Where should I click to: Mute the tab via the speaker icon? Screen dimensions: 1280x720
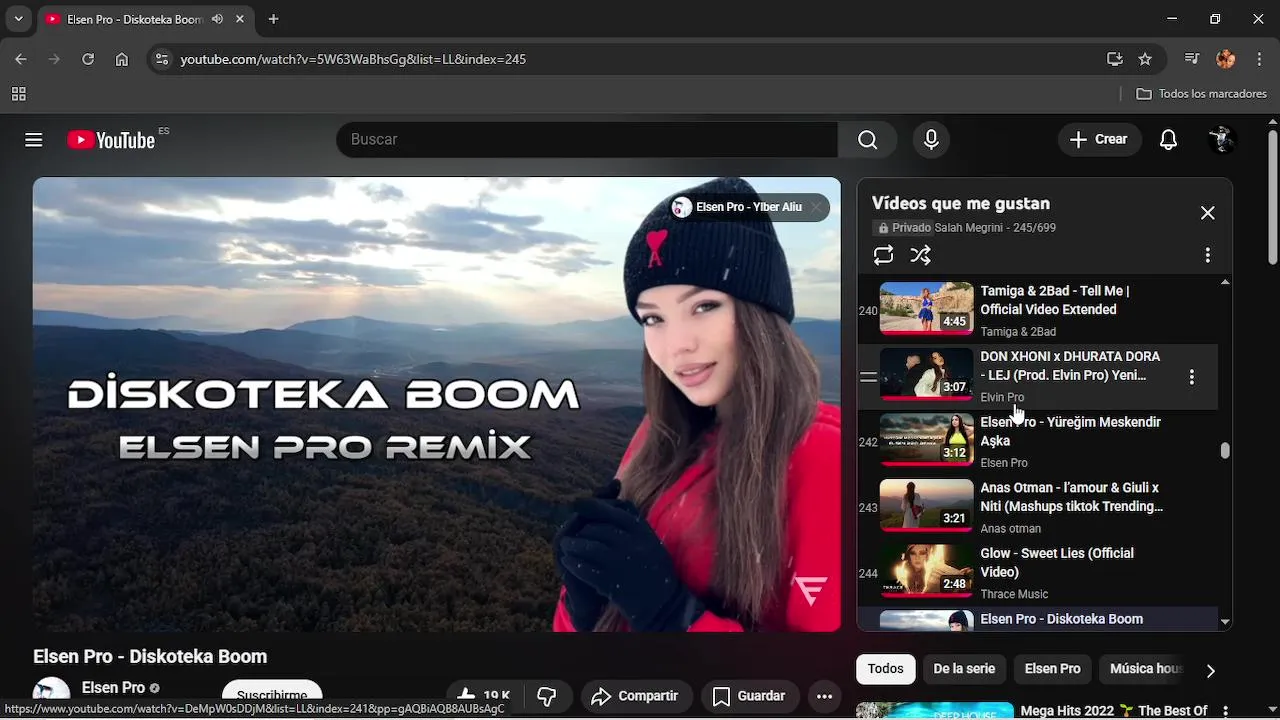219,19
